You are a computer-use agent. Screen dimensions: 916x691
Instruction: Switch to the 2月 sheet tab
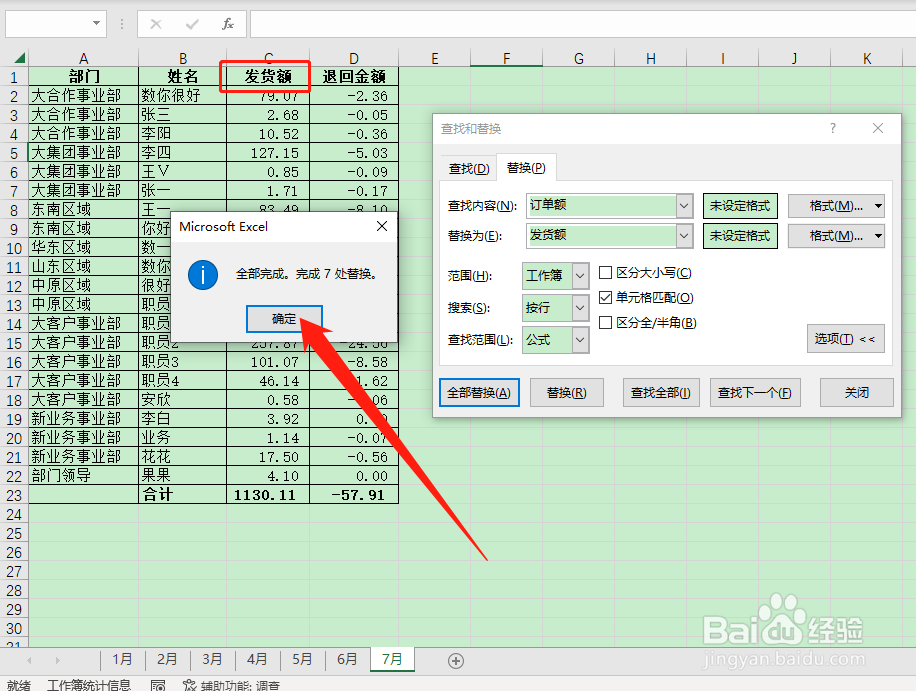click(x=167, y=659)
